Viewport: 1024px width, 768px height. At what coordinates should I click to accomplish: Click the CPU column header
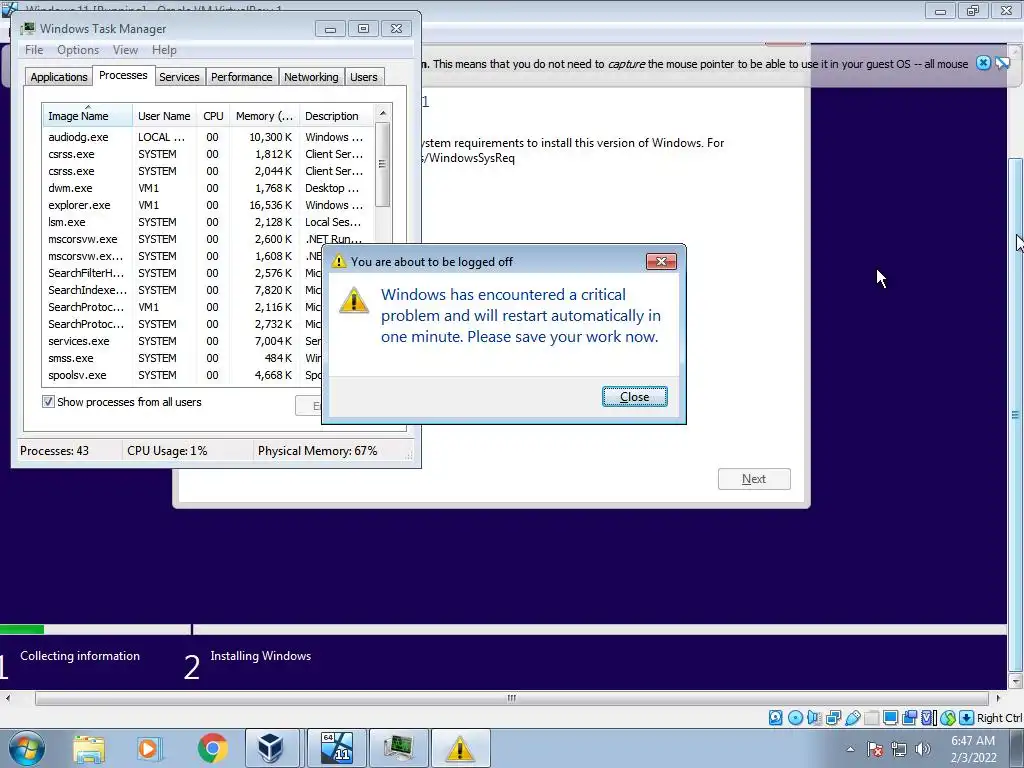pyautogui.click(x=213, y=116)
